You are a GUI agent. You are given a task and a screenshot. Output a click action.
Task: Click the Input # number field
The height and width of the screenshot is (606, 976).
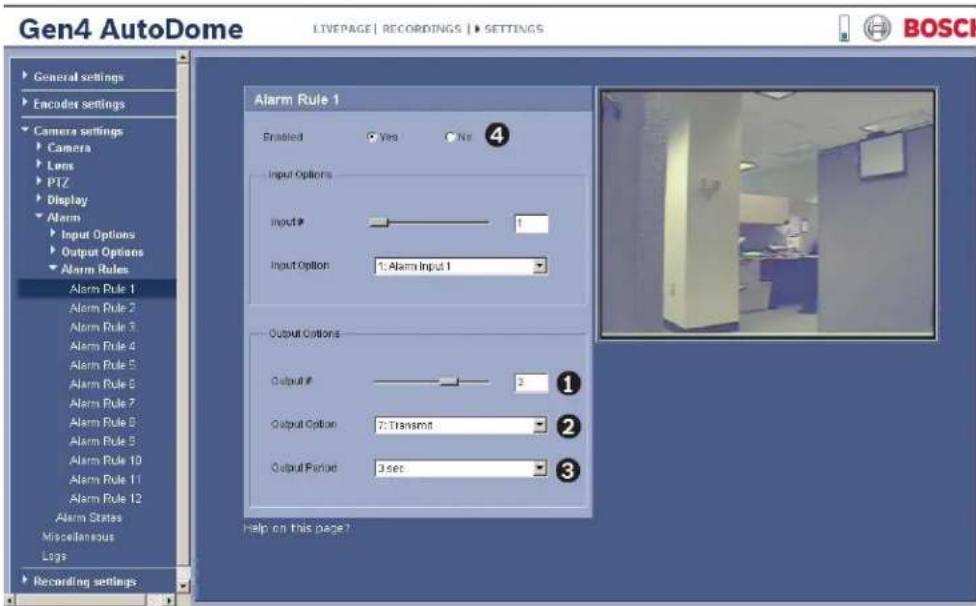[x=532, y=223]
